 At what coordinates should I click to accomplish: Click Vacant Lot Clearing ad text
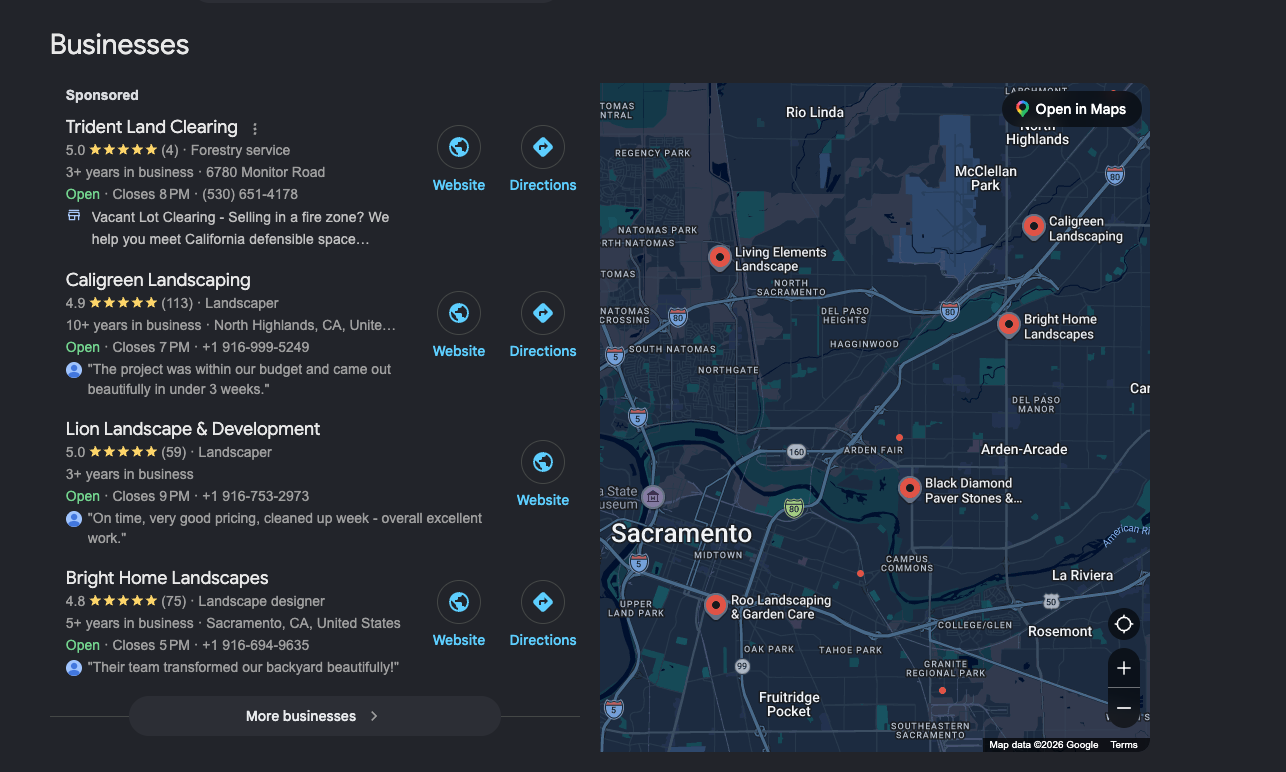240,228
